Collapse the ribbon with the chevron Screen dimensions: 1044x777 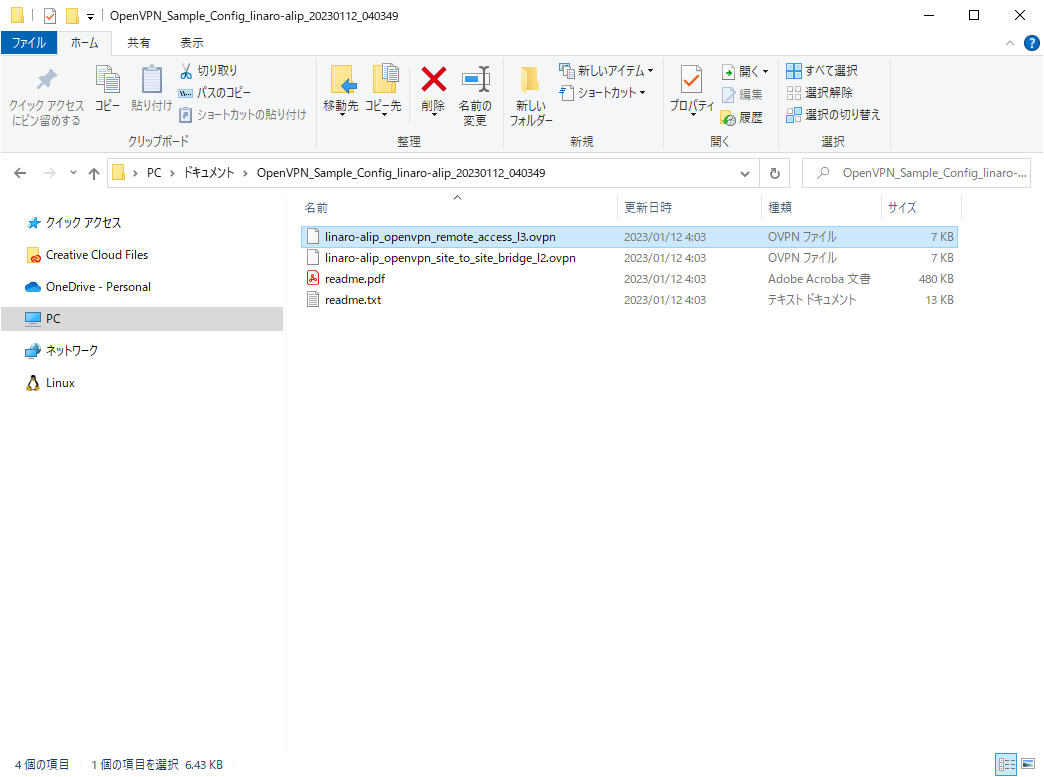coord(1009,43)
